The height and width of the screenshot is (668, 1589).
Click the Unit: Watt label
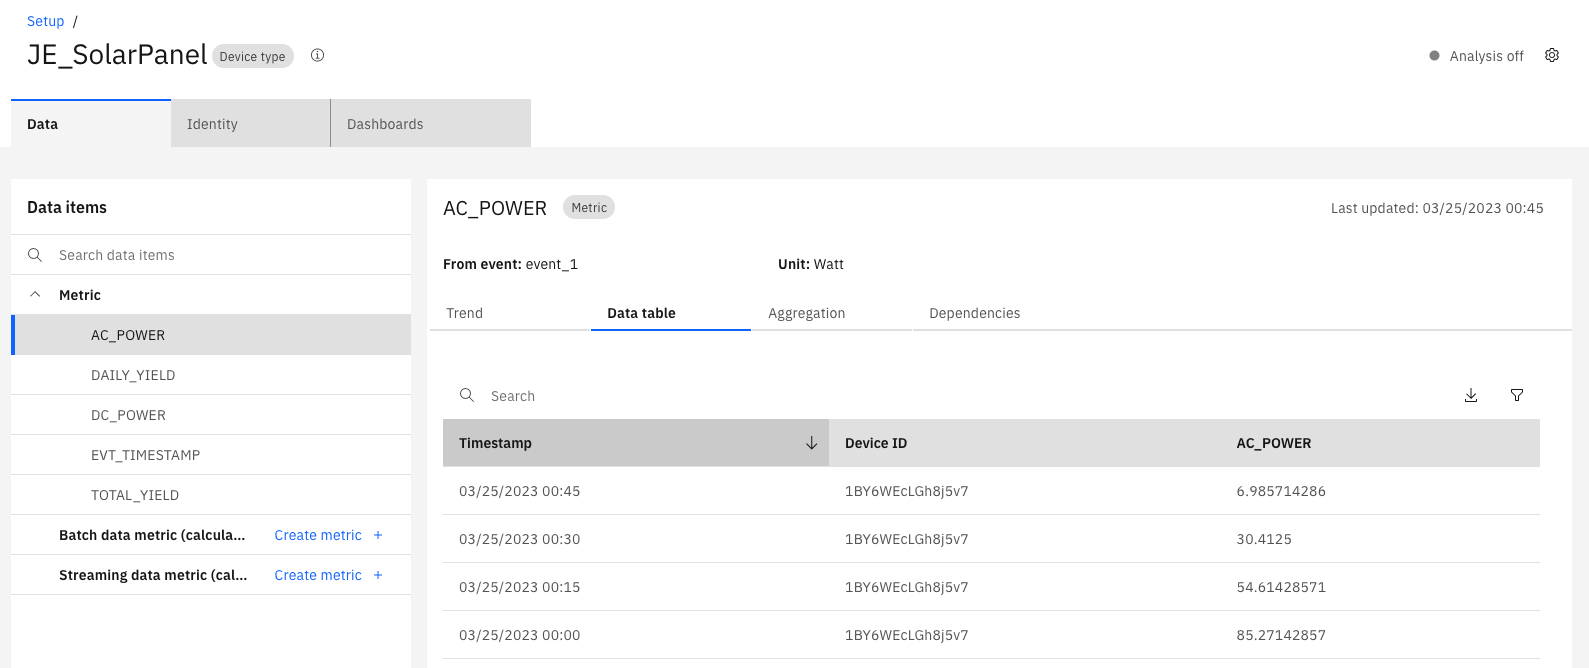coord(811,264)
